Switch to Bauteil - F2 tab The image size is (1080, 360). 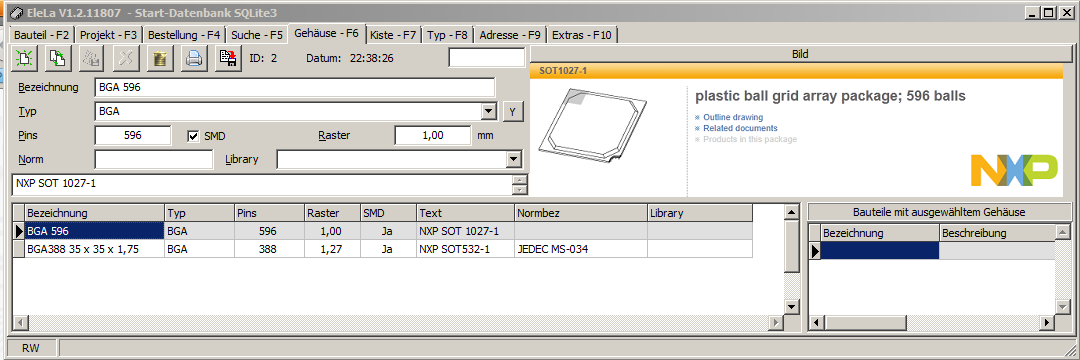click(42, 34)
